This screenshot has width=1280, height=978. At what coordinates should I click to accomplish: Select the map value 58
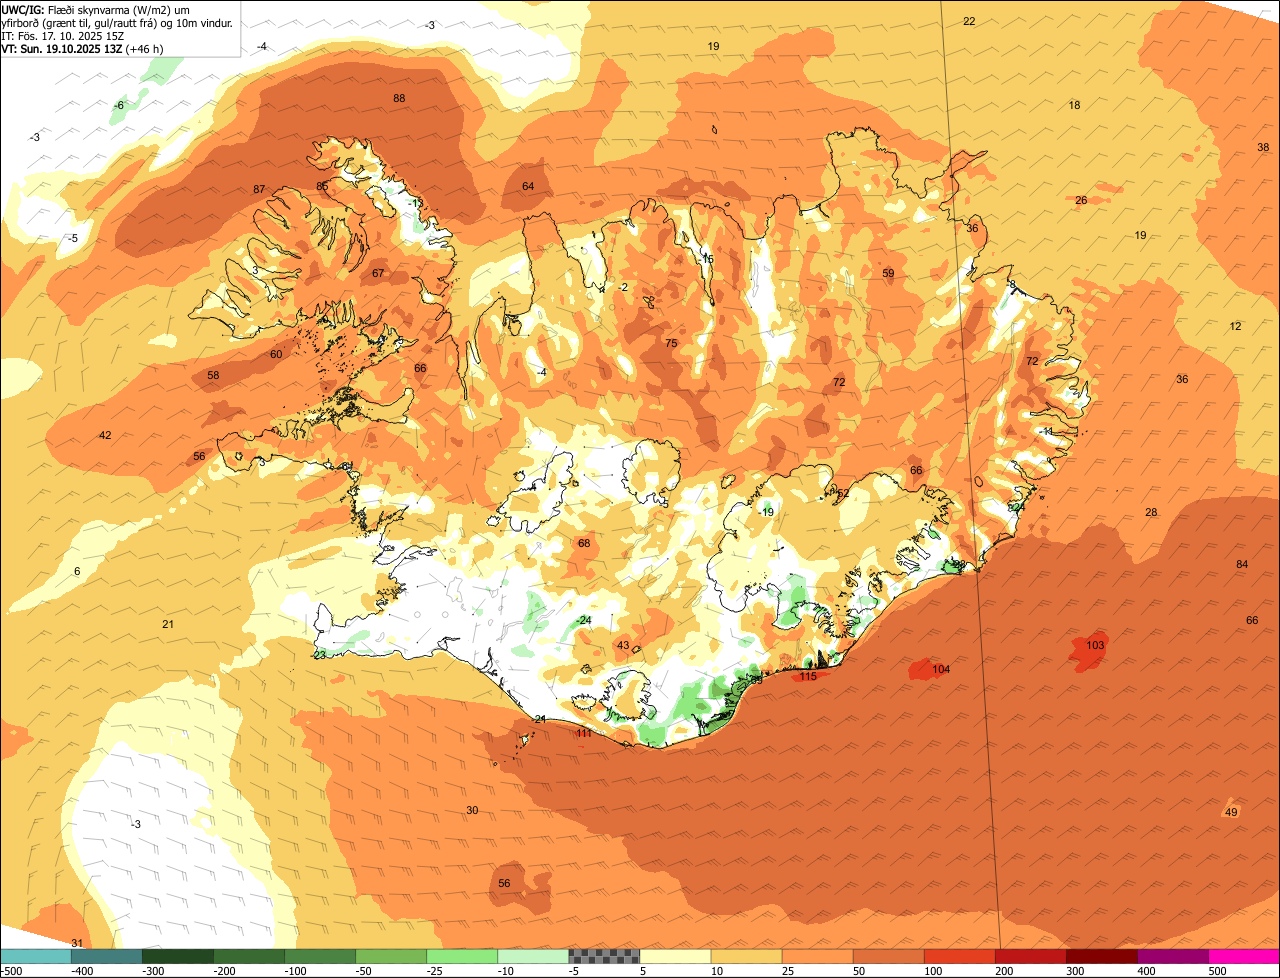click(x=213, y=375)
